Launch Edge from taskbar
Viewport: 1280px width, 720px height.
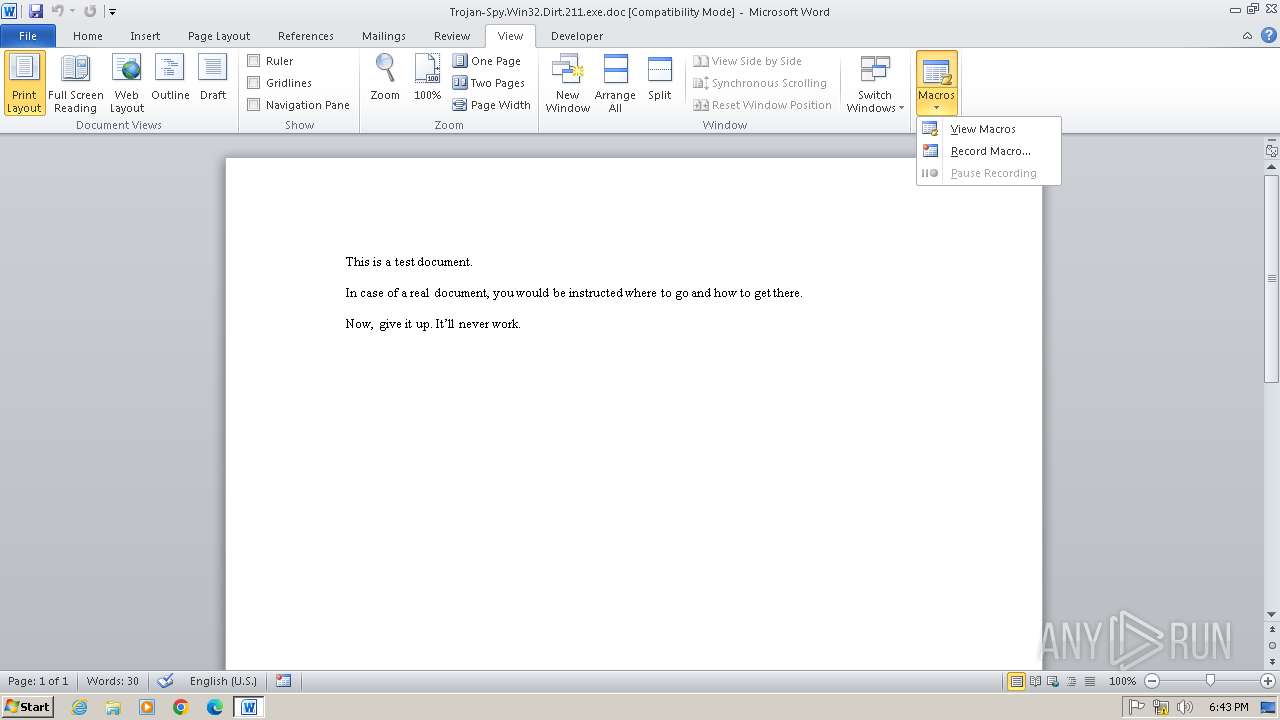(215, 707)
